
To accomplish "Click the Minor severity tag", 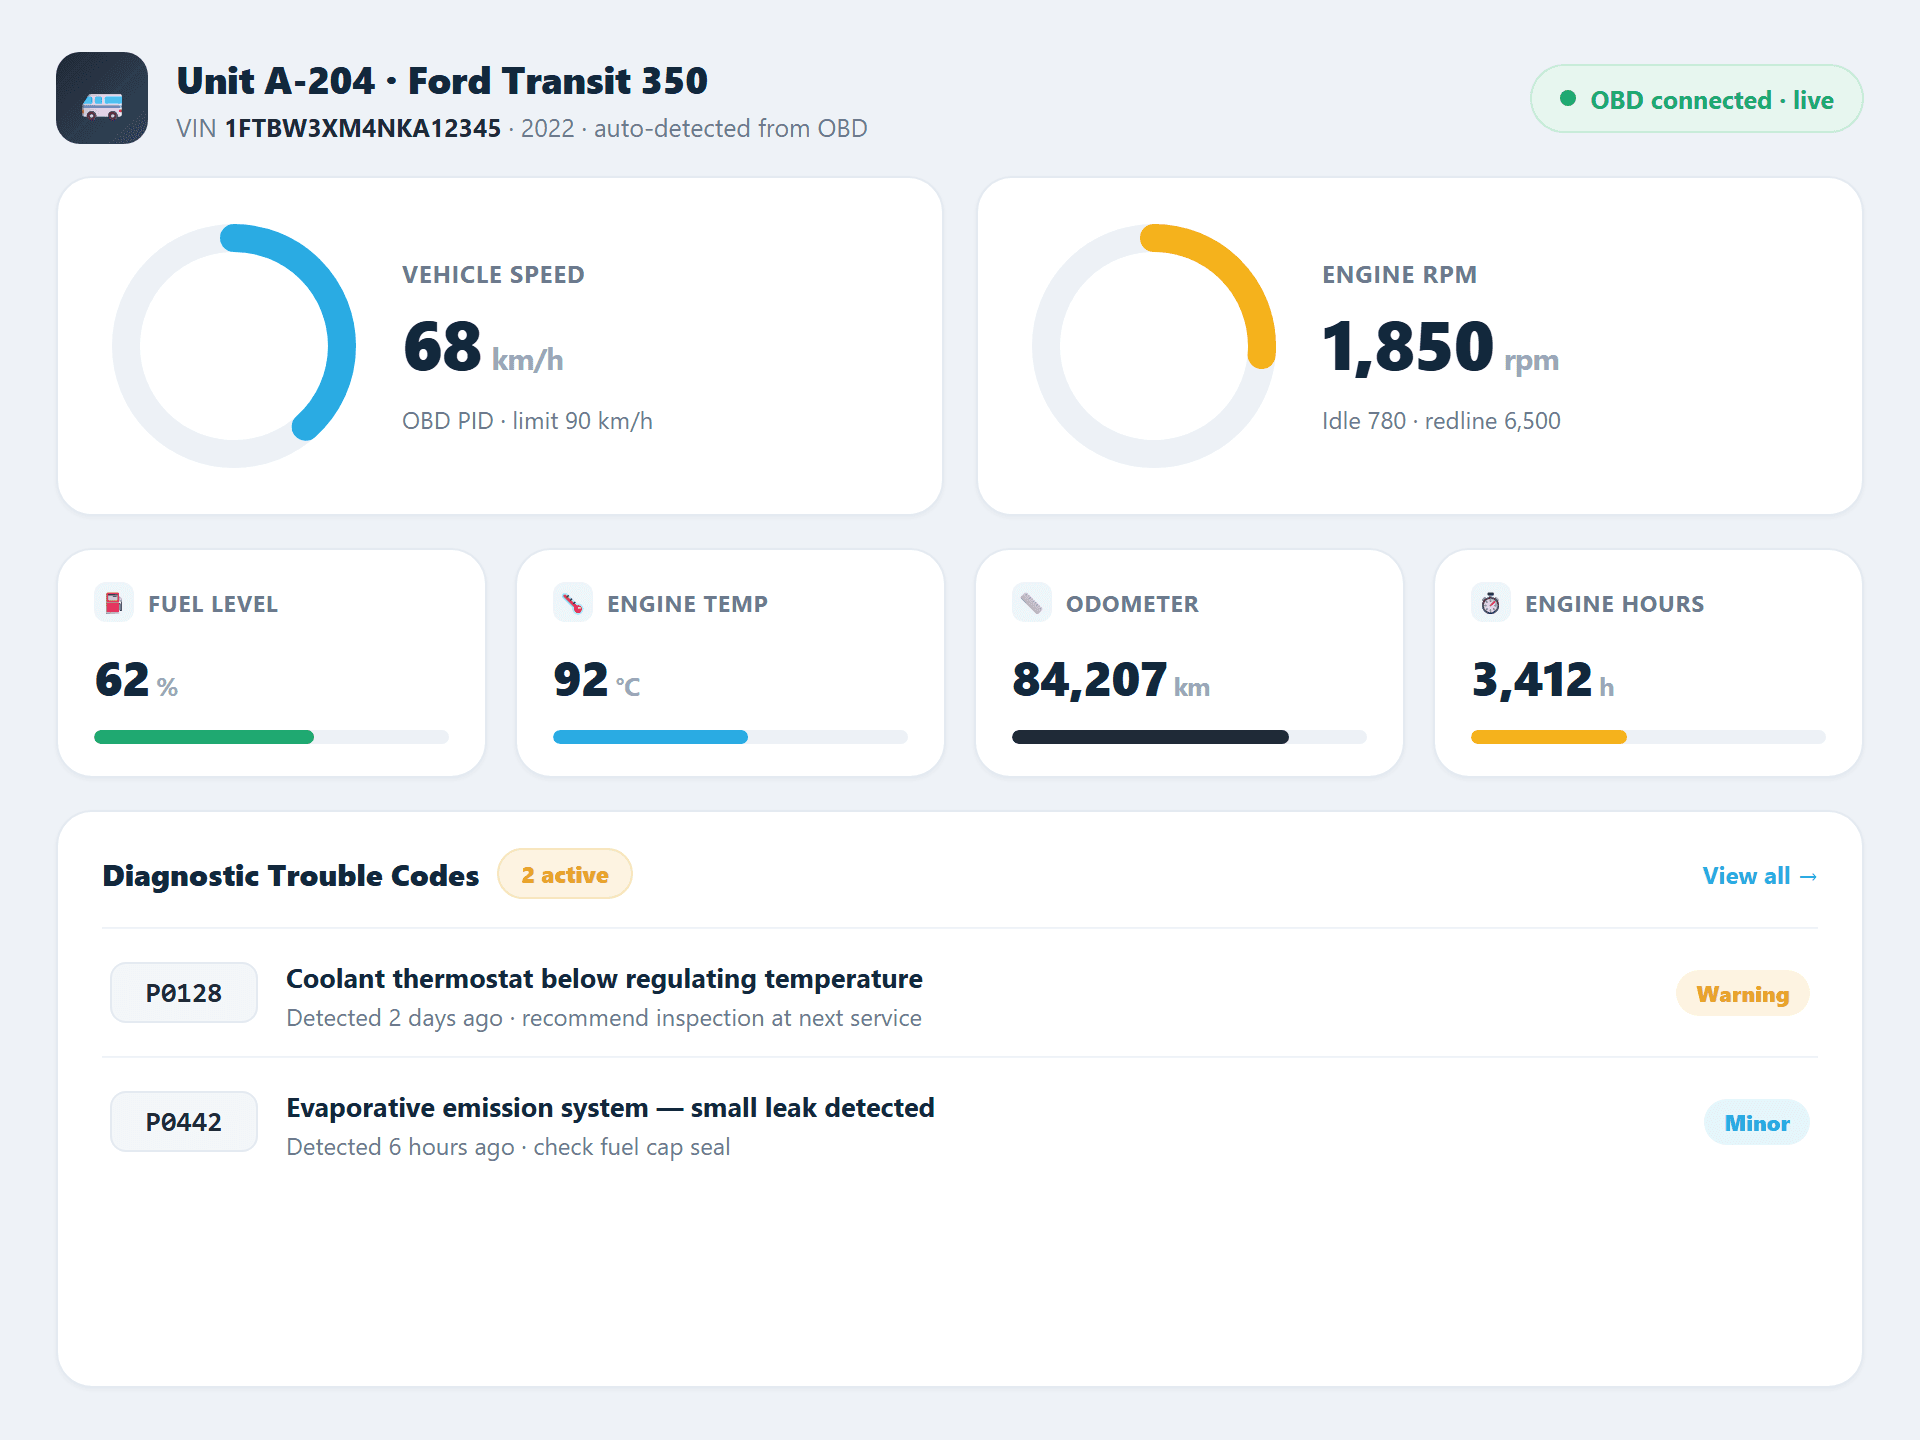I will click(1757, 1123).
